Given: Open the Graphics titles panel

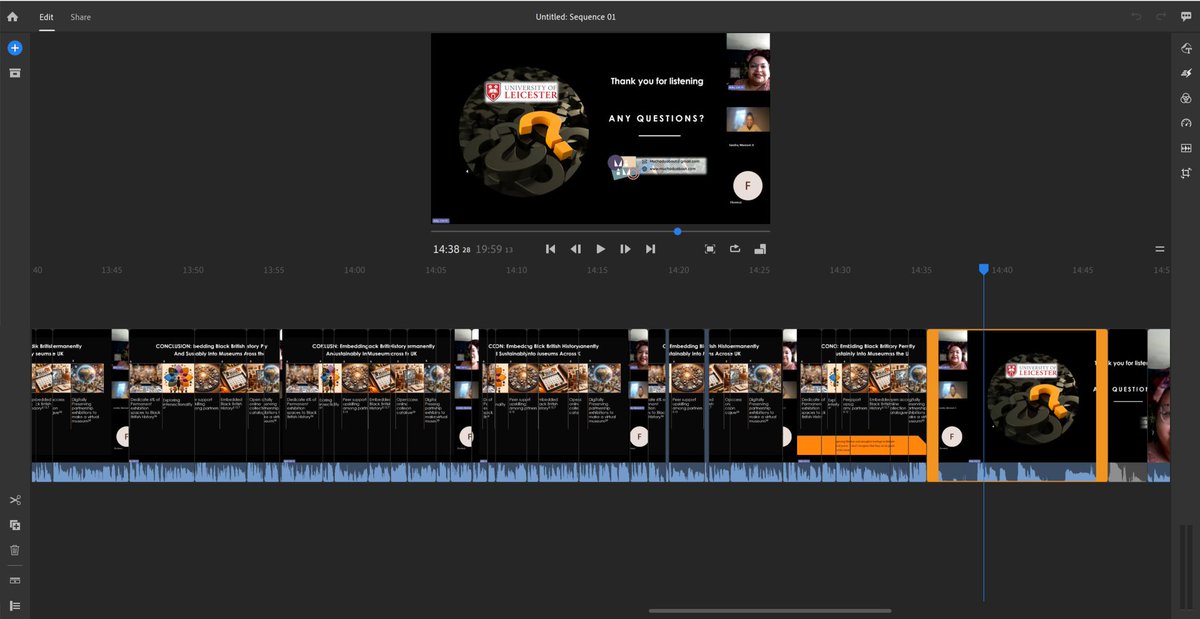Looking at the screenshot, I should point(1186,48).
